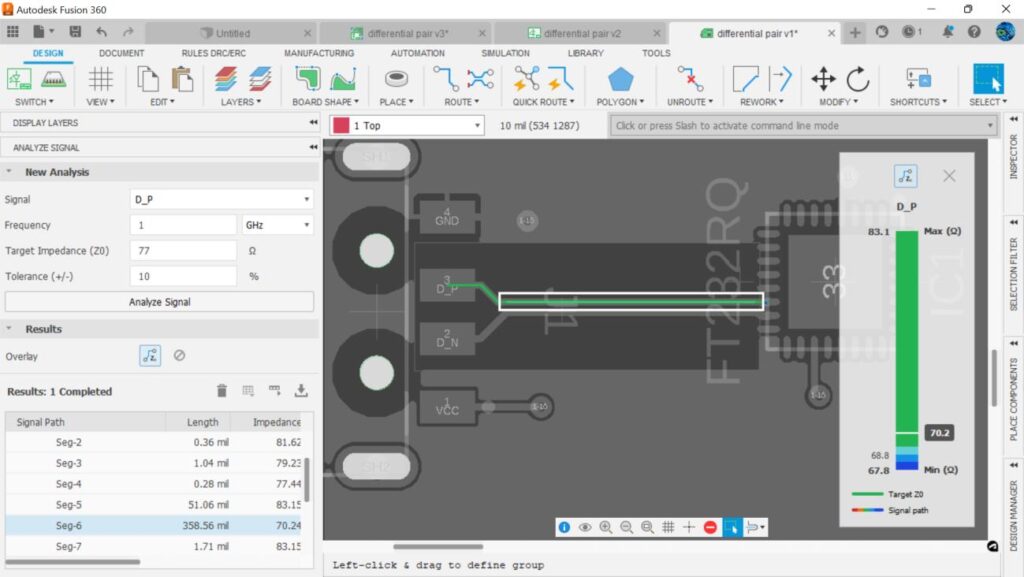The width and height of the screenshot is (1024, 577).
Task: Open the Manufacturing ribbon tab
Action: [318, 53]
